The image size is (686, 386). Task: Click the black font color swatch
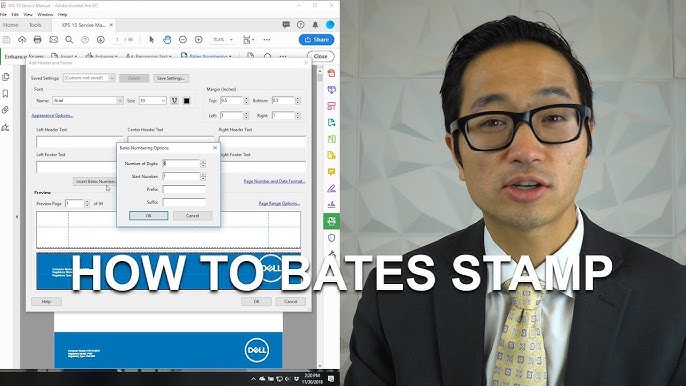pos(187,101)
